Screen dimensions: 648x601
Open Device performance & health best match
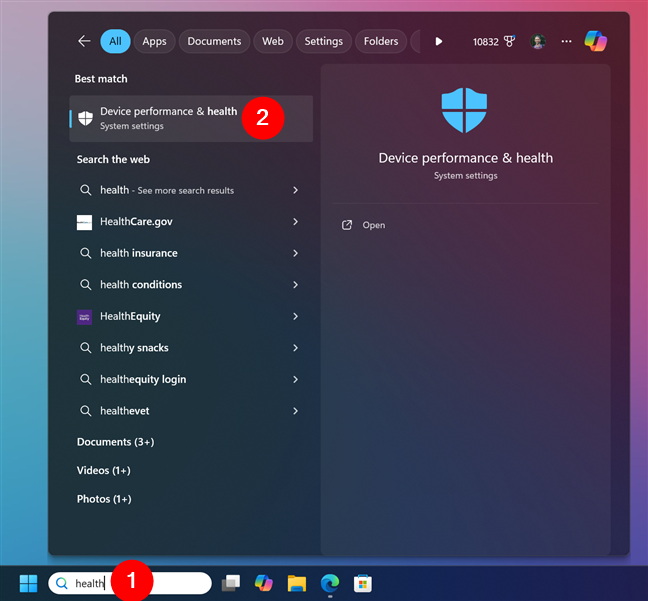[x=191, y=119]
